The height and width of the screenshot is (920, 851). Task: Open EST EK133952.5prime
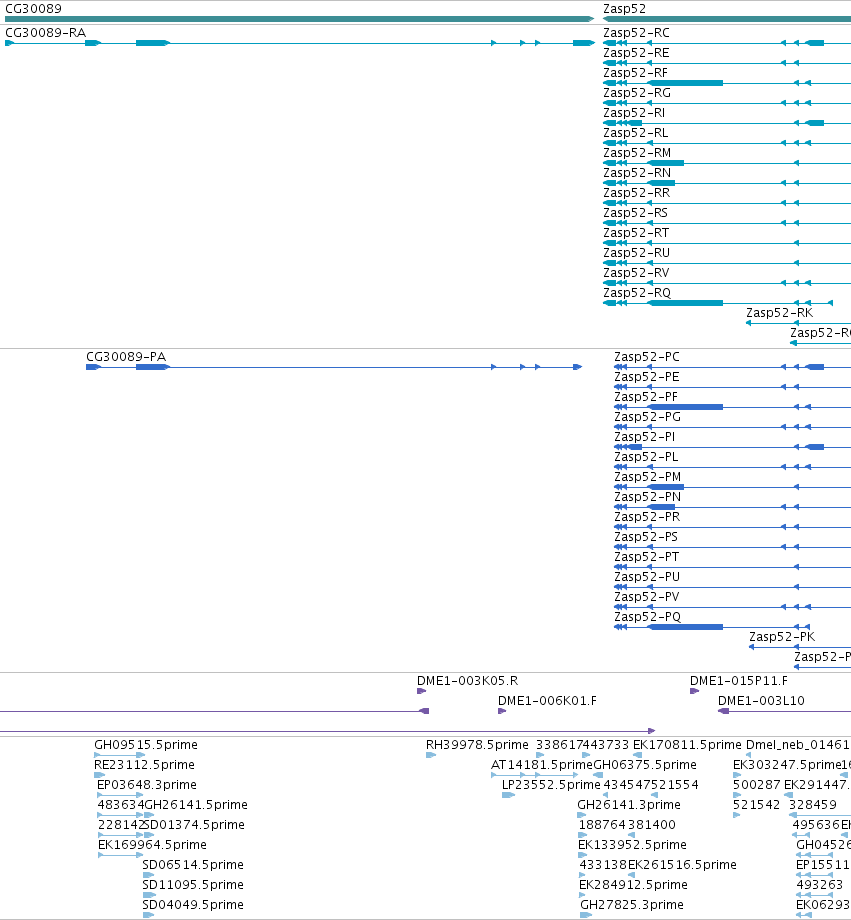632,844
